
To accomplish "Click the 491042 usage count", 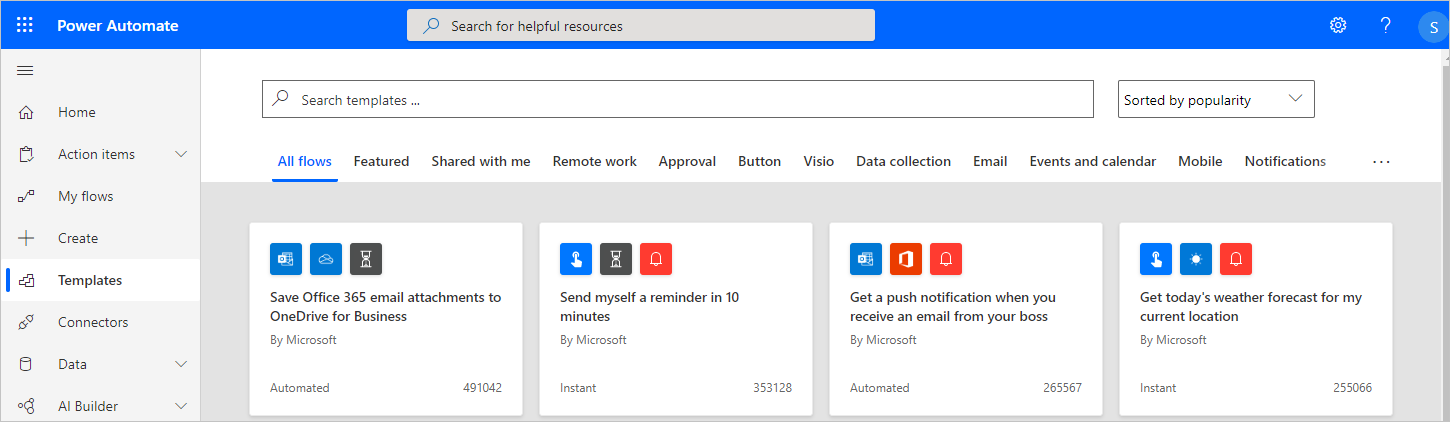I will point(482,388).
